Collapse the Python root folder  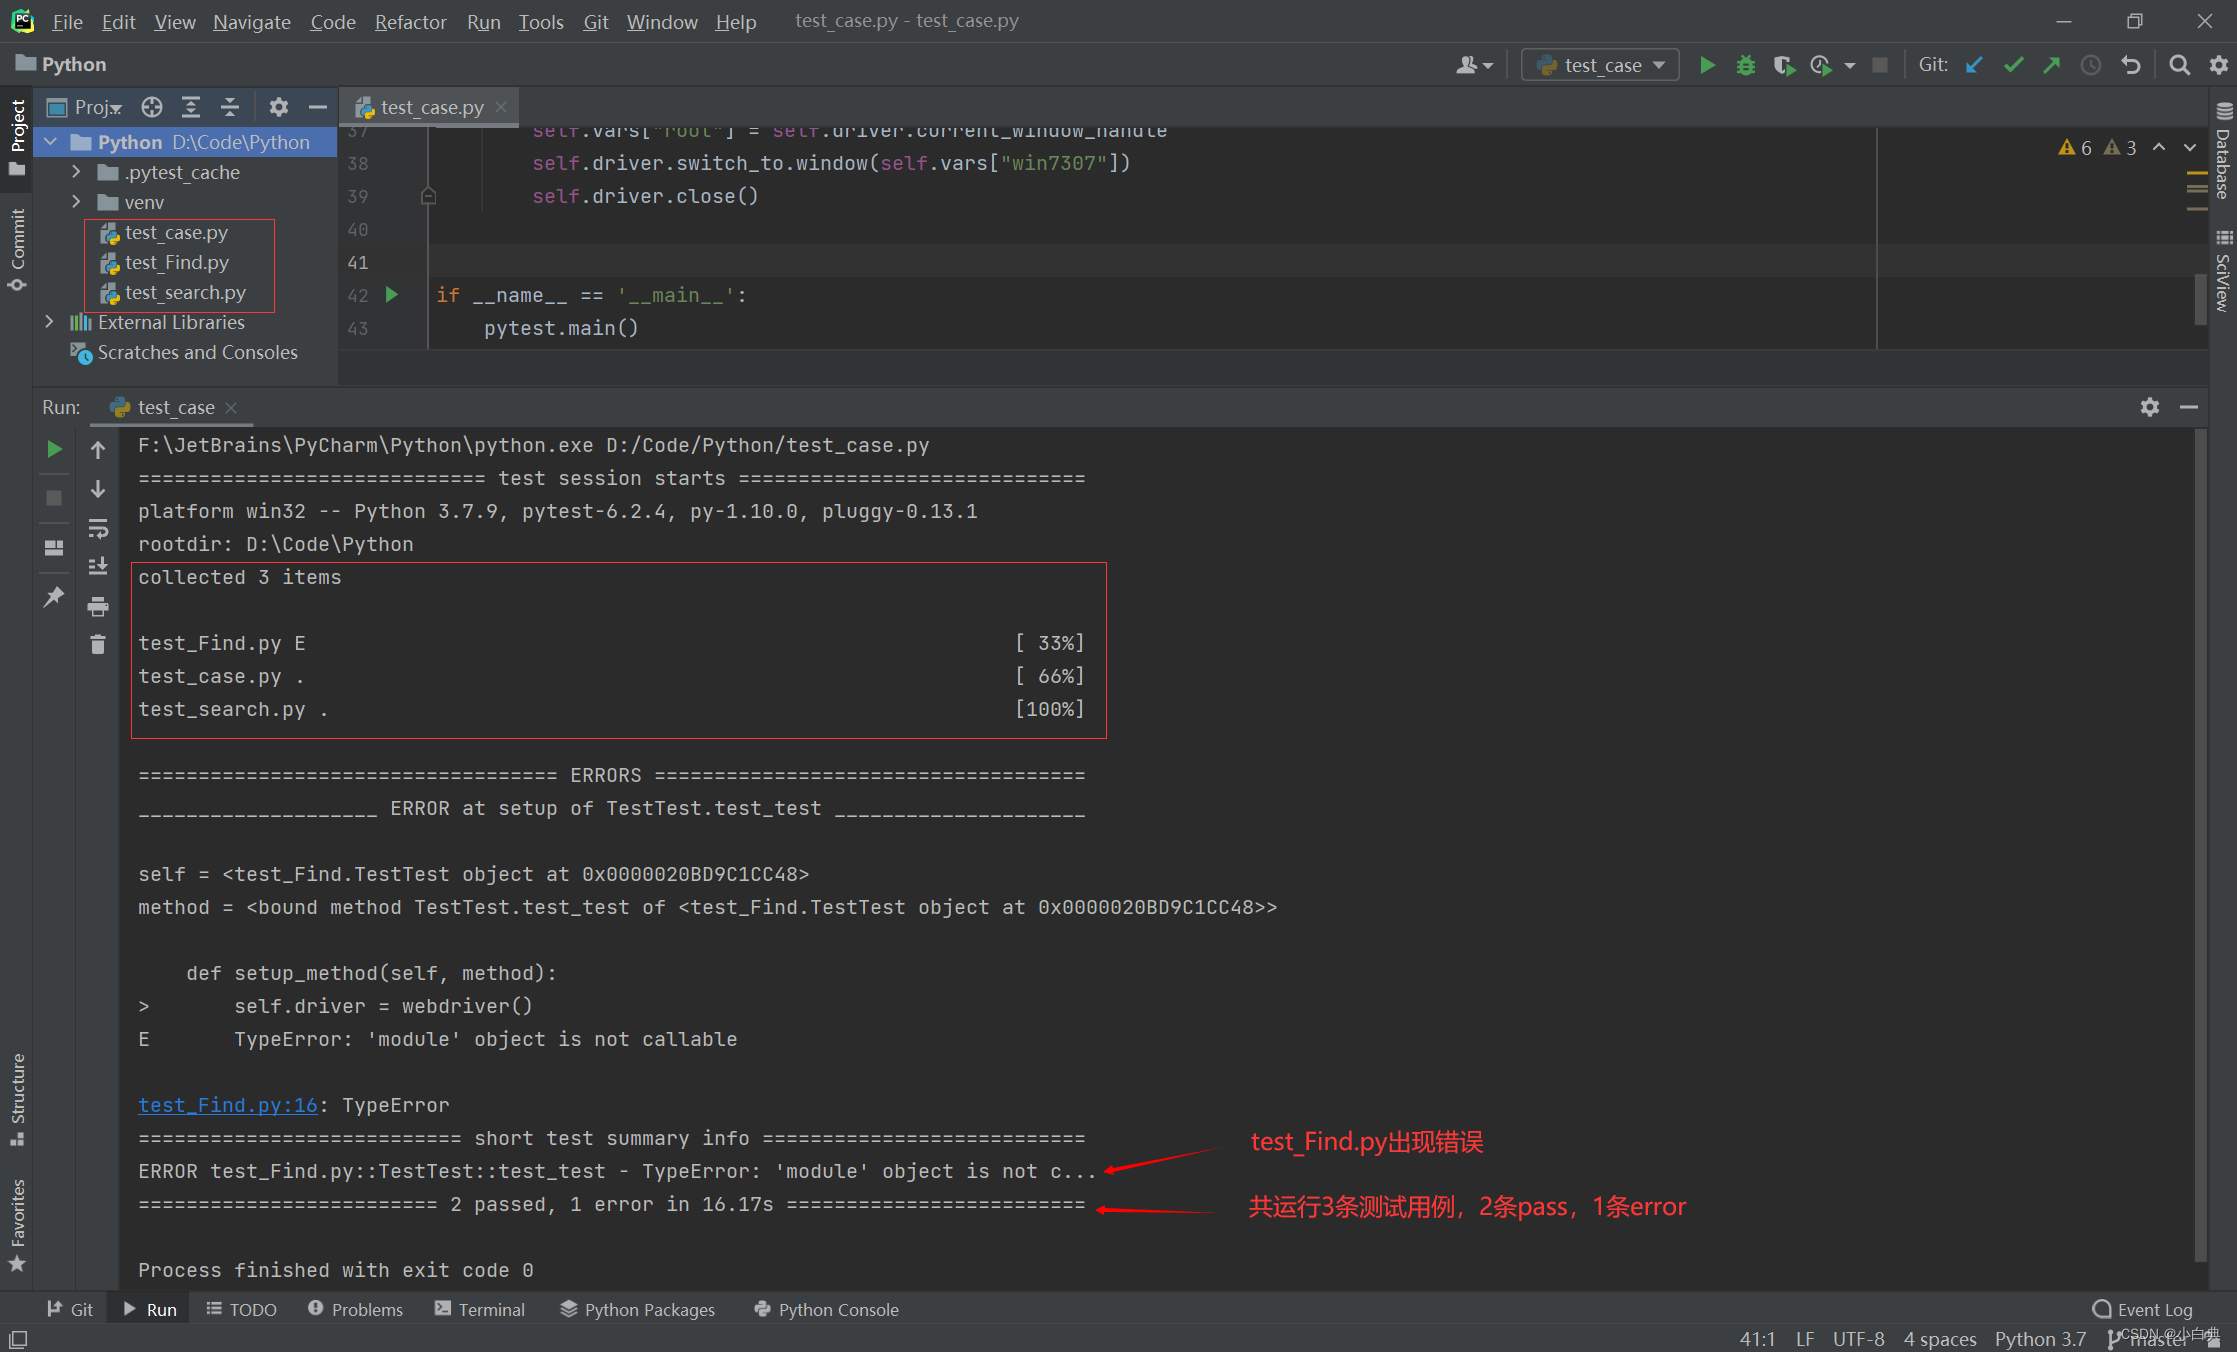coord(51,142)
